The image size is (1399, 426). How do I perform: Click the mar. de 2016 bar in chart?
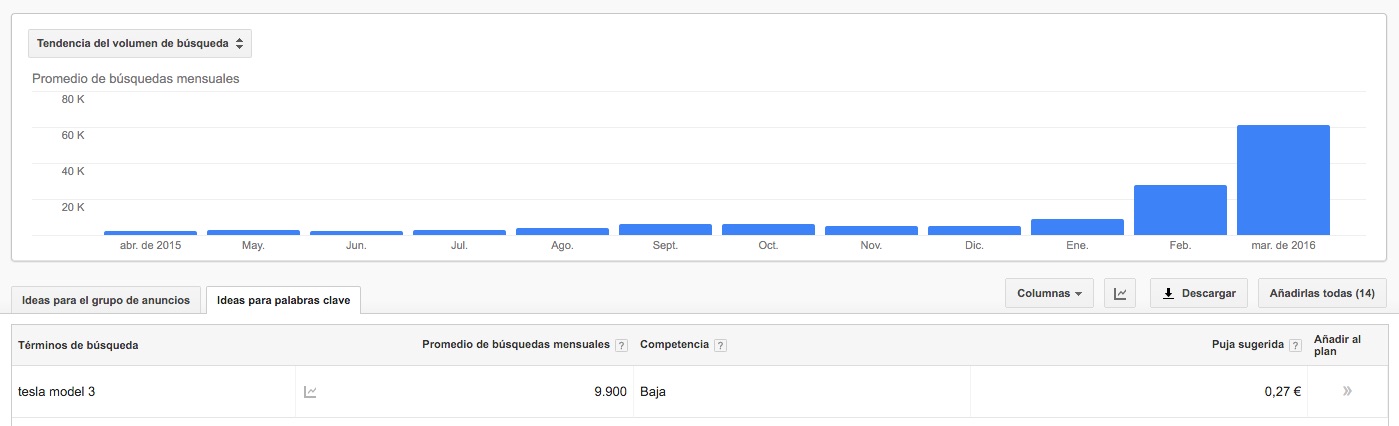point(1283,180)
